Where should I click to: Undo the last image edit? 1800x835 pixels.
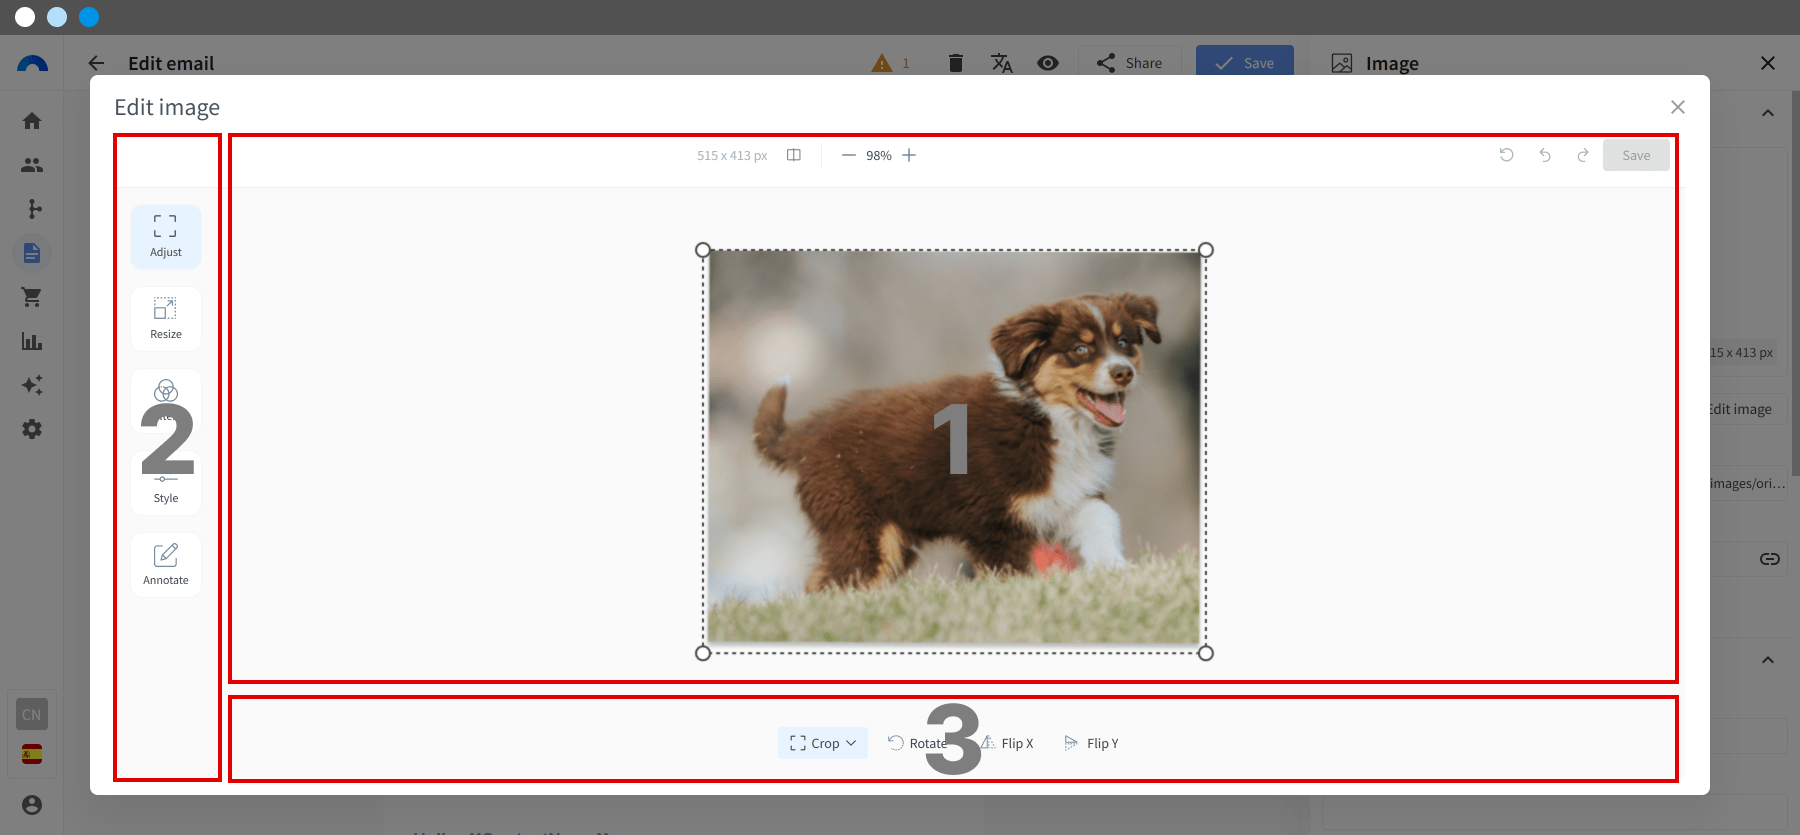1545,155
